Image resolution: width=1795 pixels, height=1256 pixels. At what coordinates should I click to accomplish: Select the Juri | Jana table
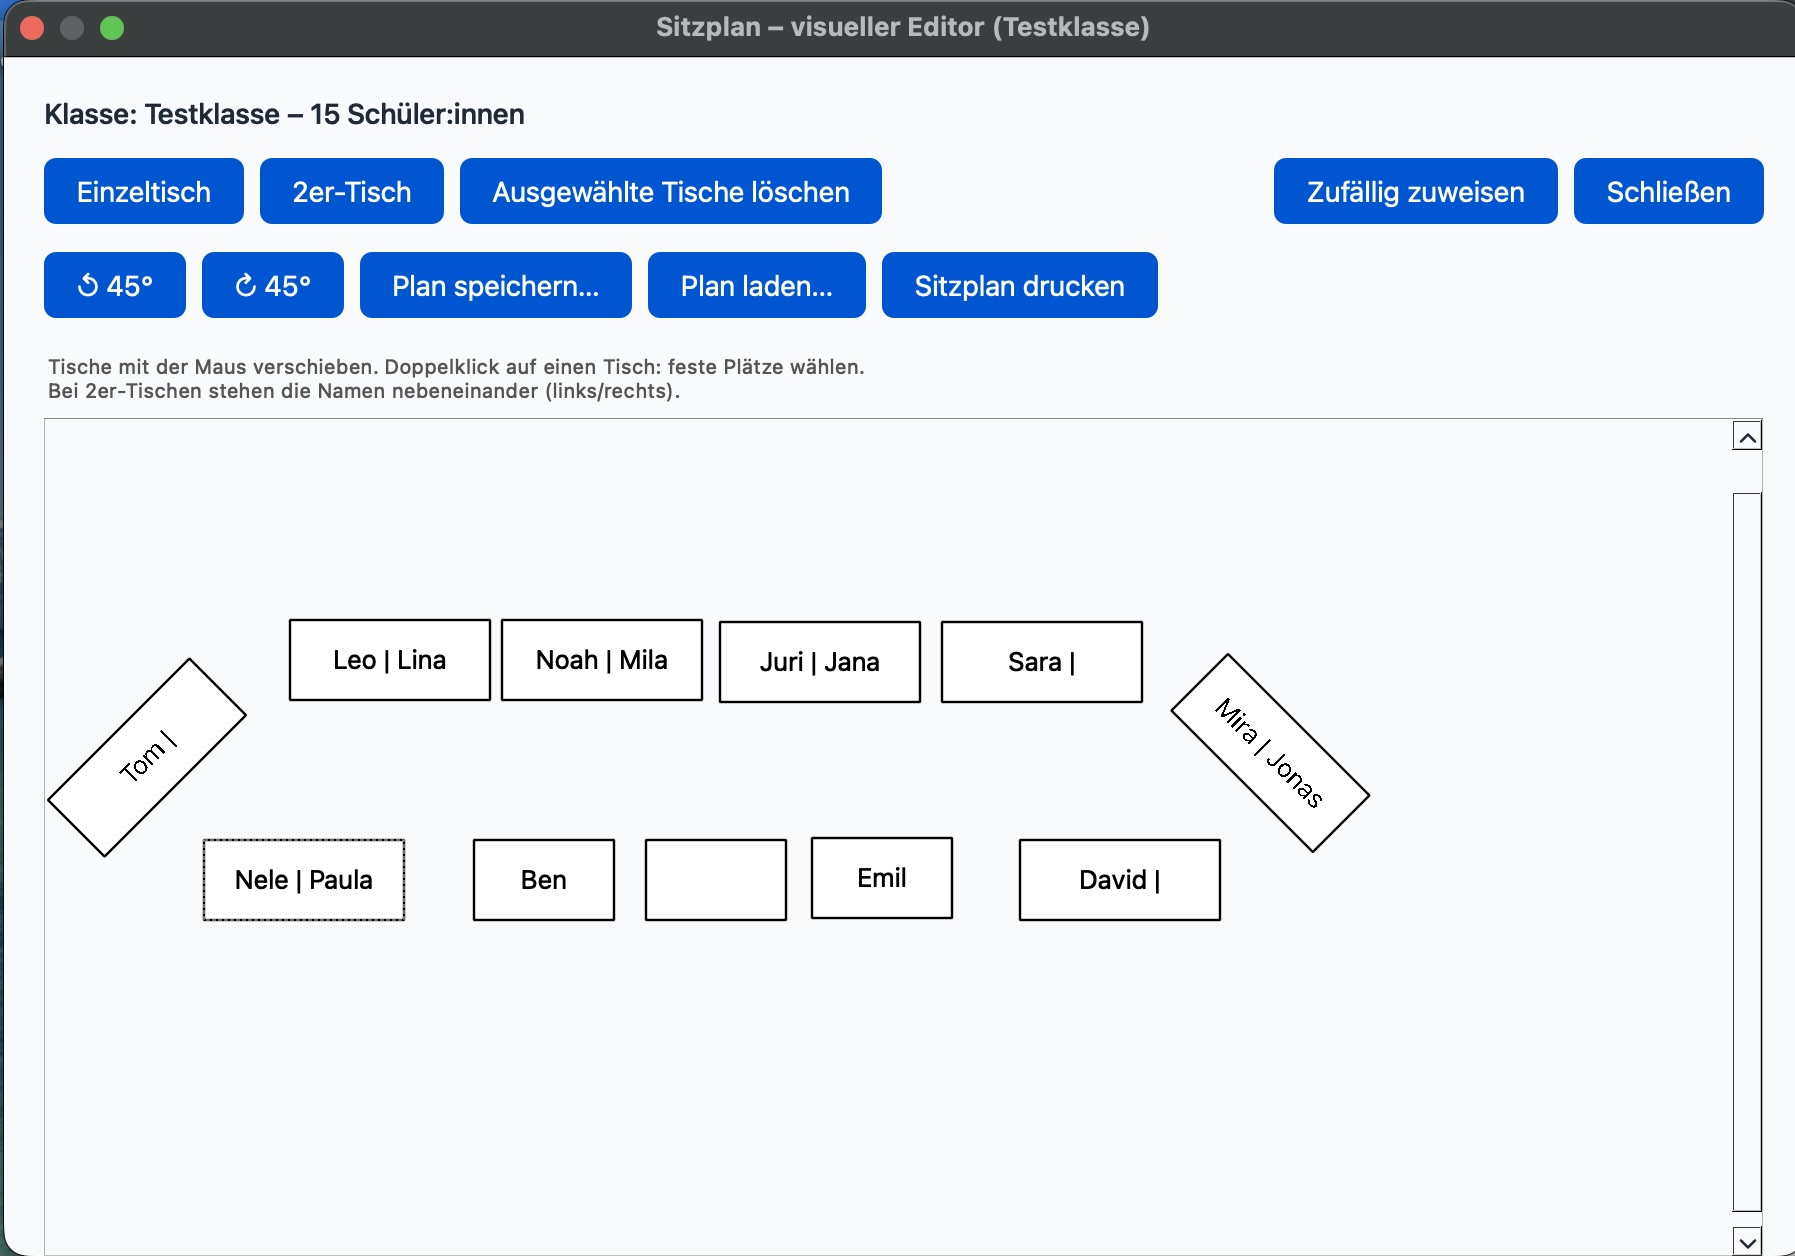pyautogui.click(x=819, y=661)
